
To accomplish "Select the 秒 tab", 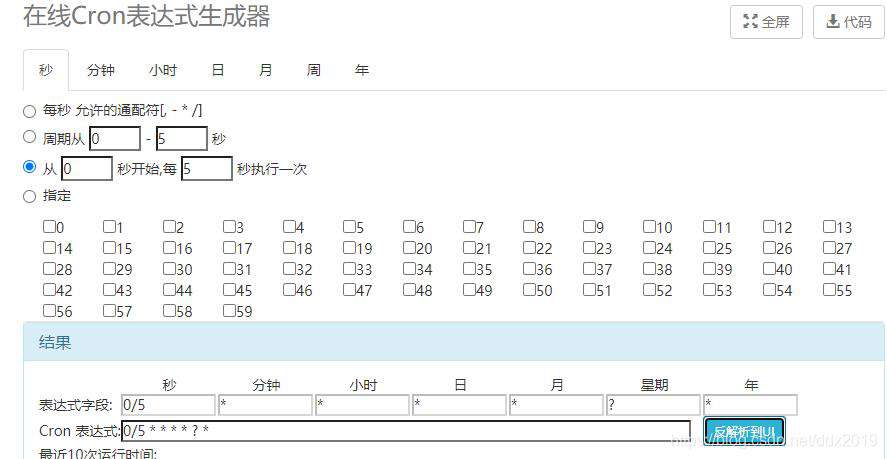I will (46, 70).
